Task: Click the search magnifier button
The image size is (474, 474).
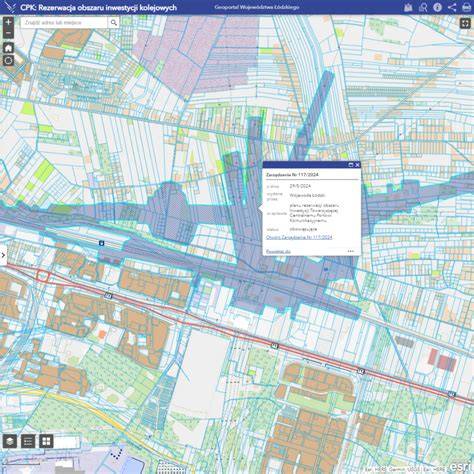Action: click(x=114, y=23)
